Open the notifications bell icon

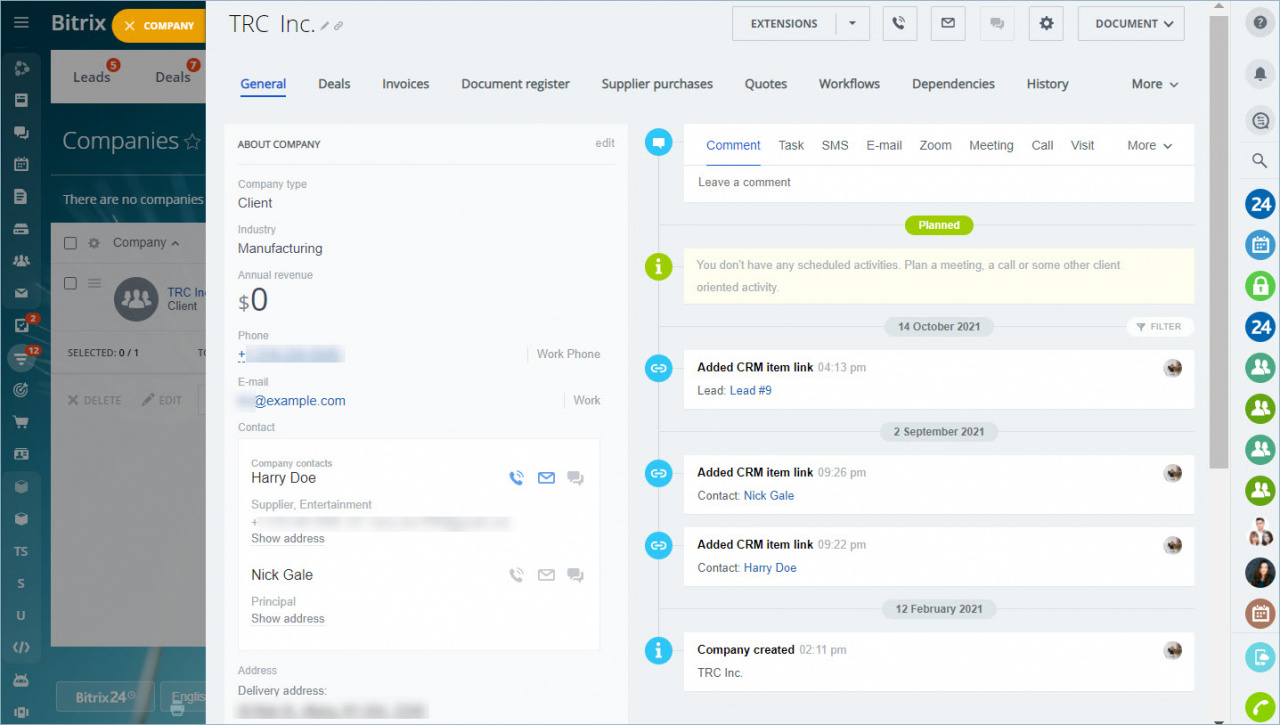(x=1260, y=73)
